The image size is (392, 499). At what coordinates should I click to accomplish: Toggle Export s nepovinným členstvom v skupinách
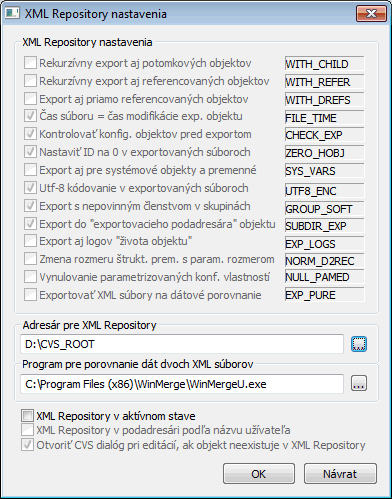pyautogui.click(x=30, y=206)
